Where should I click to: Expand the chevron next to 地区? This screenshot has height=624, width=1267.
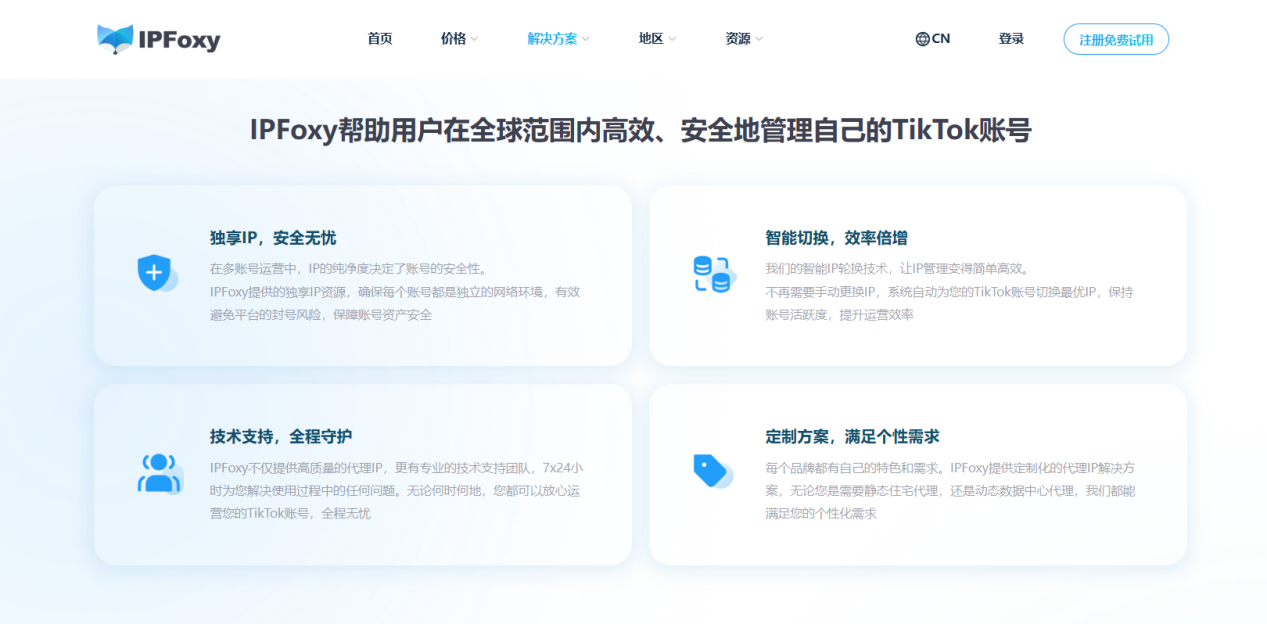[x=672, y=40]
